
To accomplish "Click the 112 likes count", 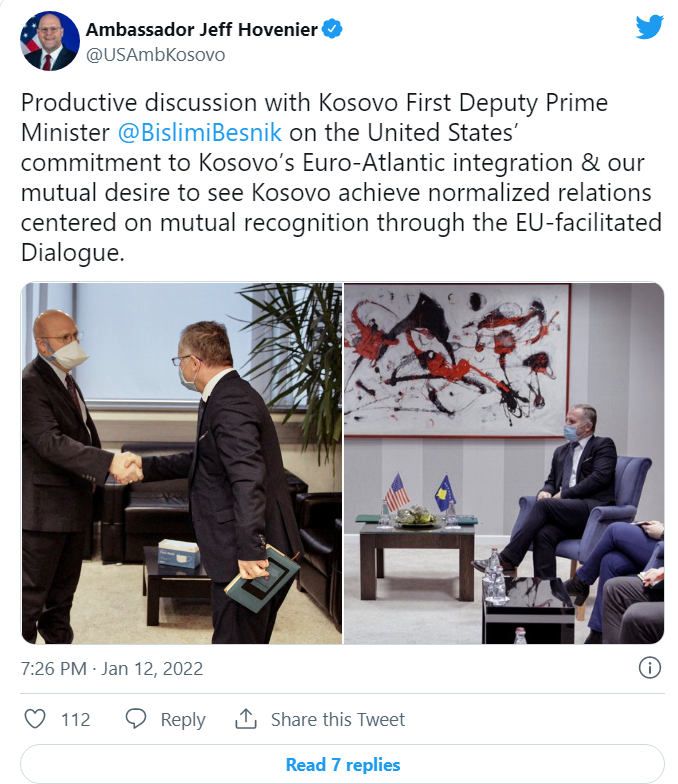I will (x=76, y=719).
